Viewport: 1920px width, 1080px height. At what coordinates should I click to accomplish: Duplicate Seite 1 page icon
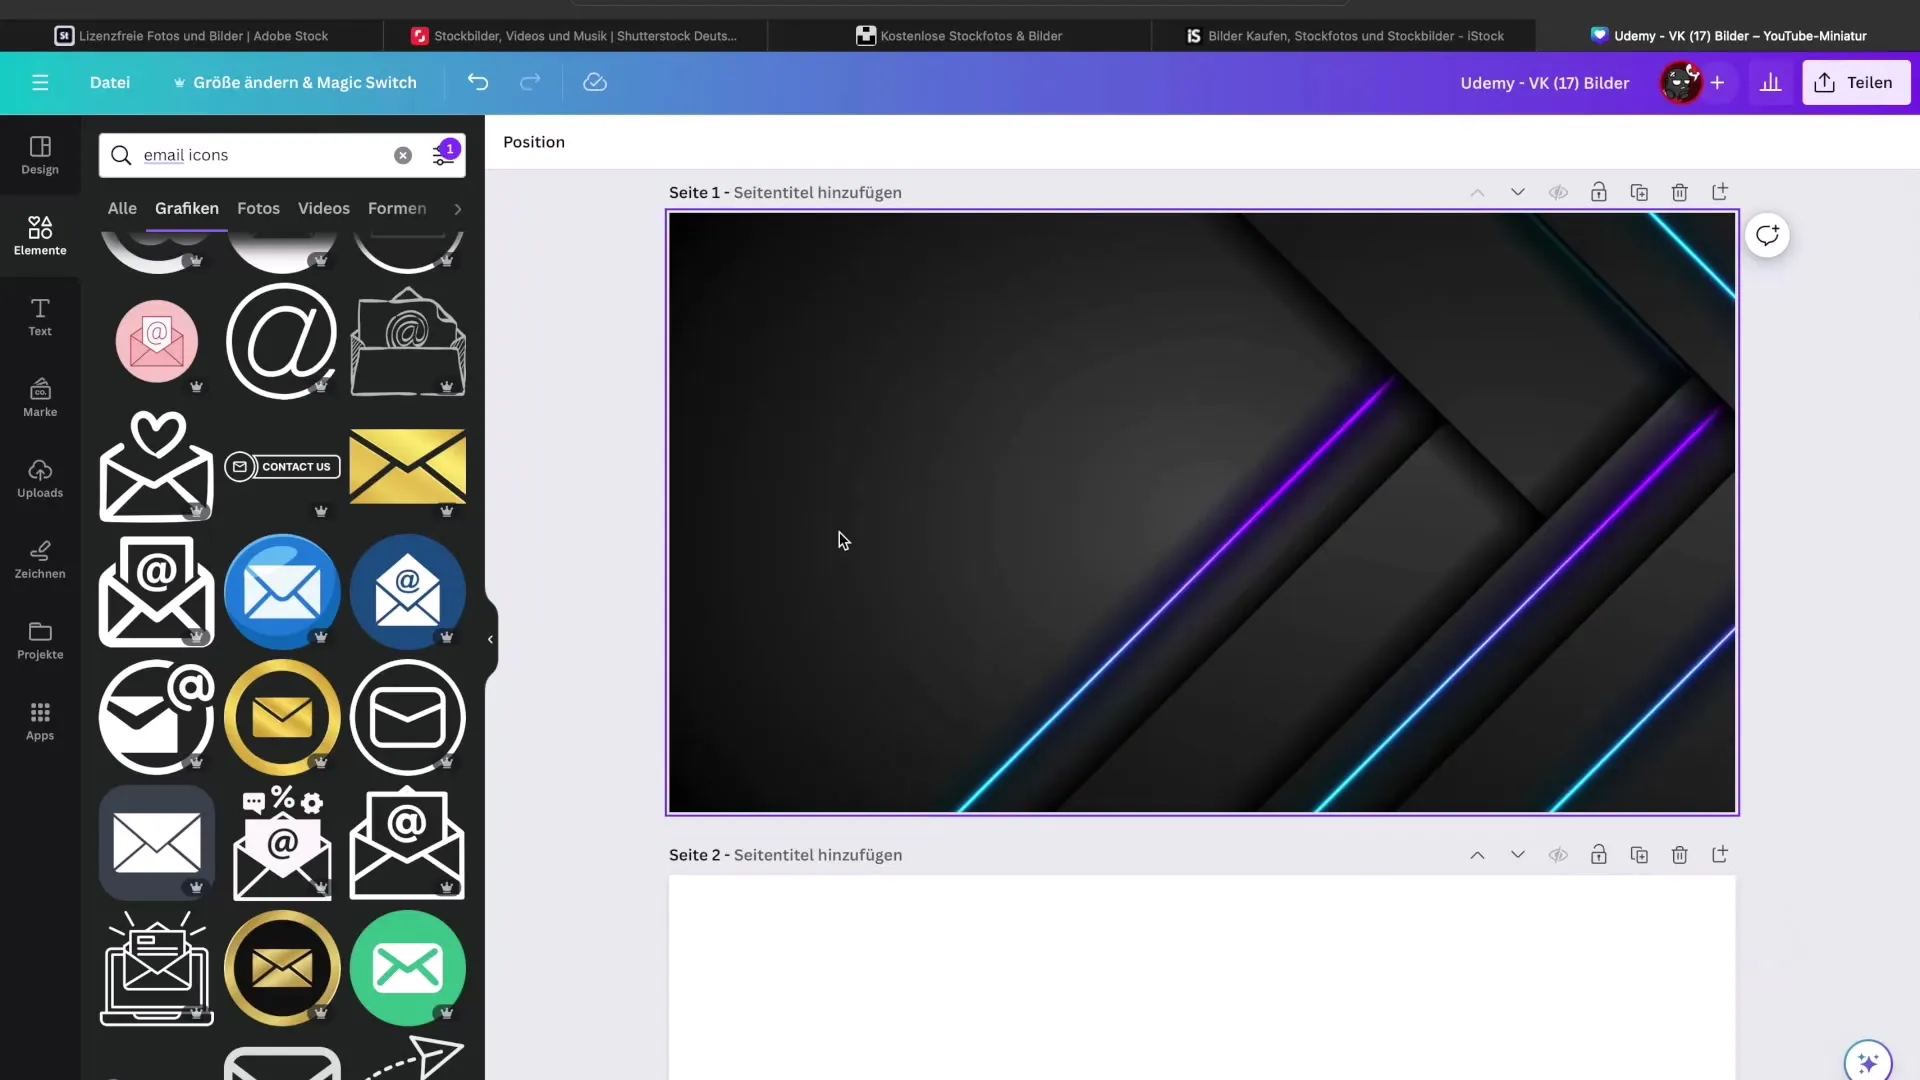point(1638,192)
